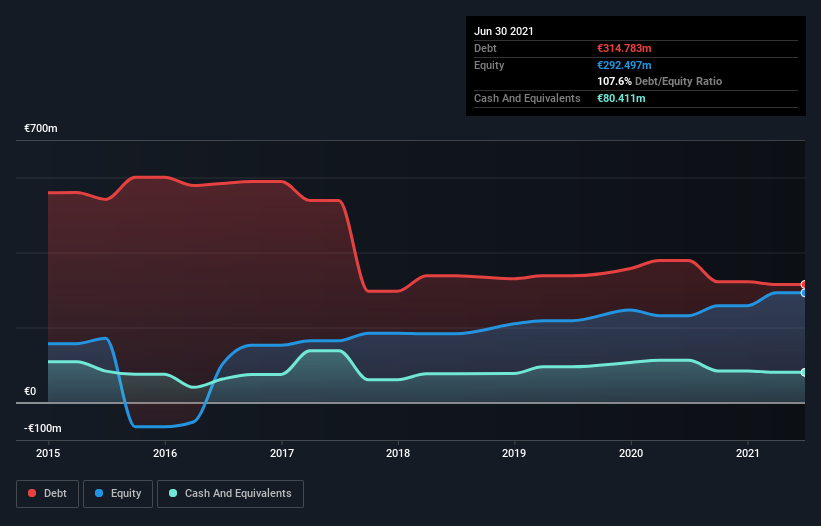Click the €314.783m debt value
Screen dimensions: 821x526
[x=624, y=48]
